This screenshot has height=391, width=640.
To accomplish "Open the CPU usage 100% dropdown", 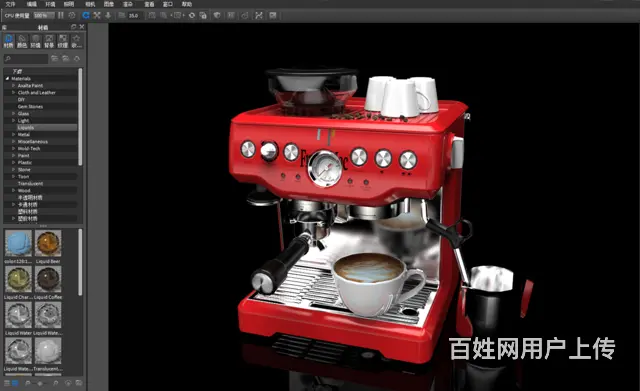I will pyautogui.click(x=44, y=16).
